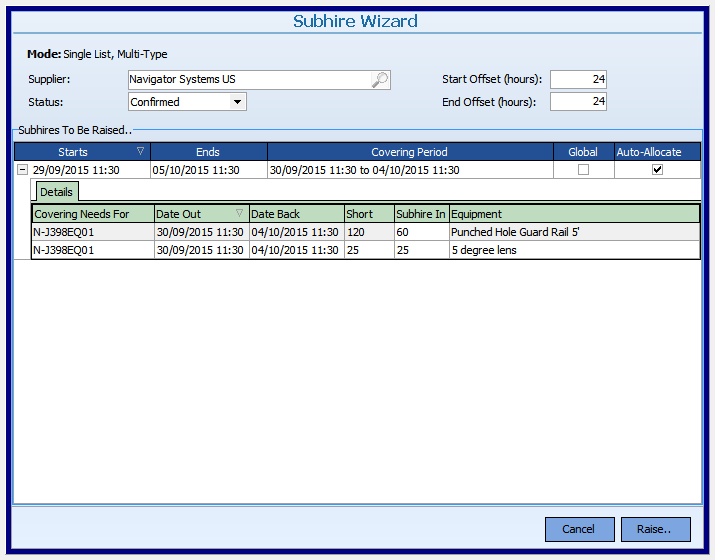
Task: Open the Status dropdown
Action: tap(237, 102)
